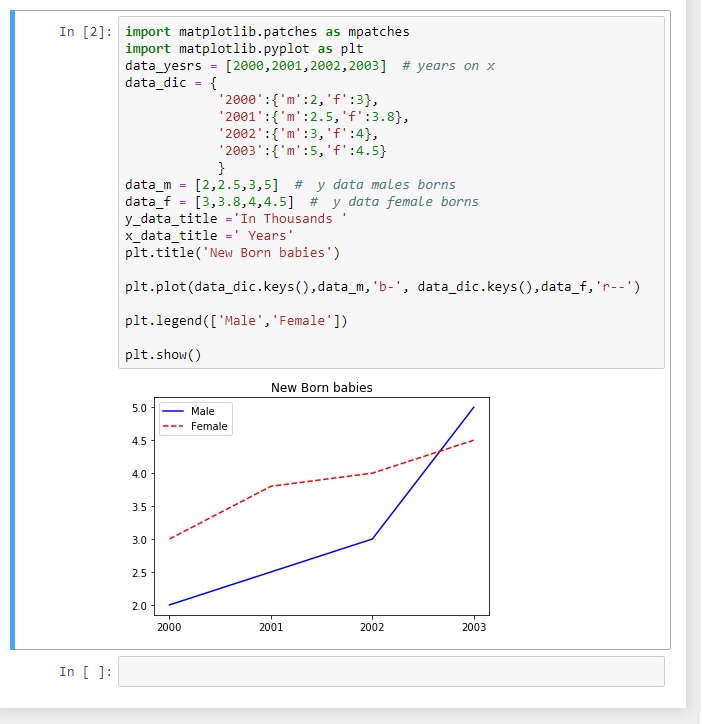Select the blue selected-cell indicator bar

pyautogui.click(x=12, y=330)
